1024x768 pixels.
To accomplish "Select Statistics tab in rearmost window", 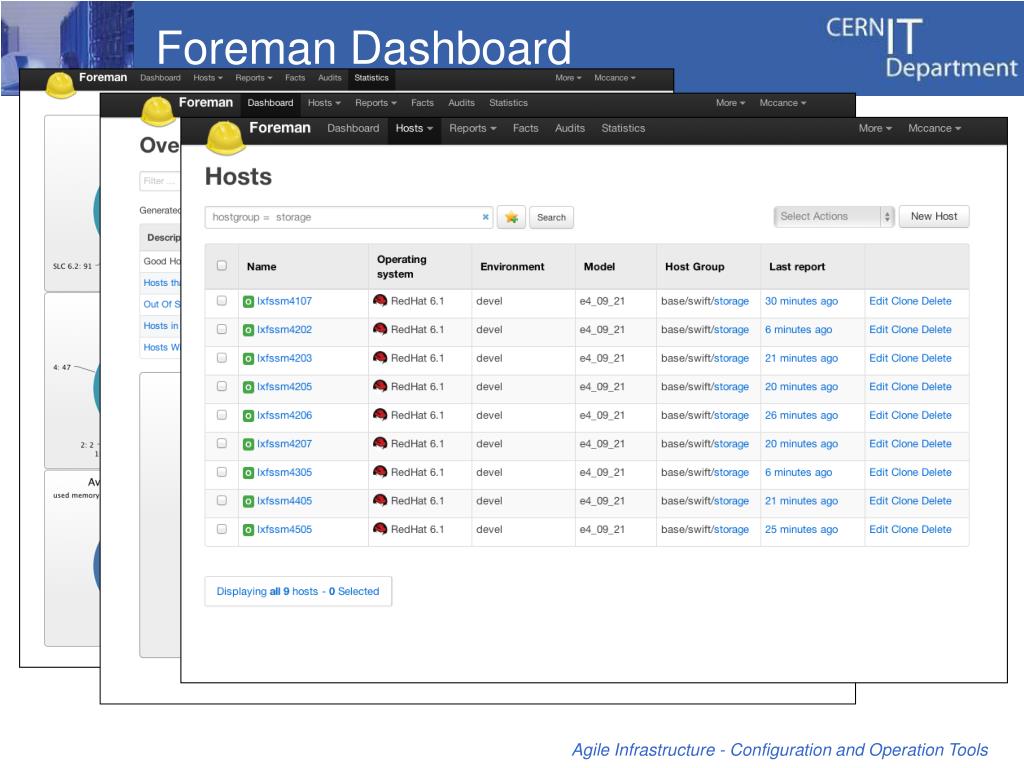I will click(372, 78).
